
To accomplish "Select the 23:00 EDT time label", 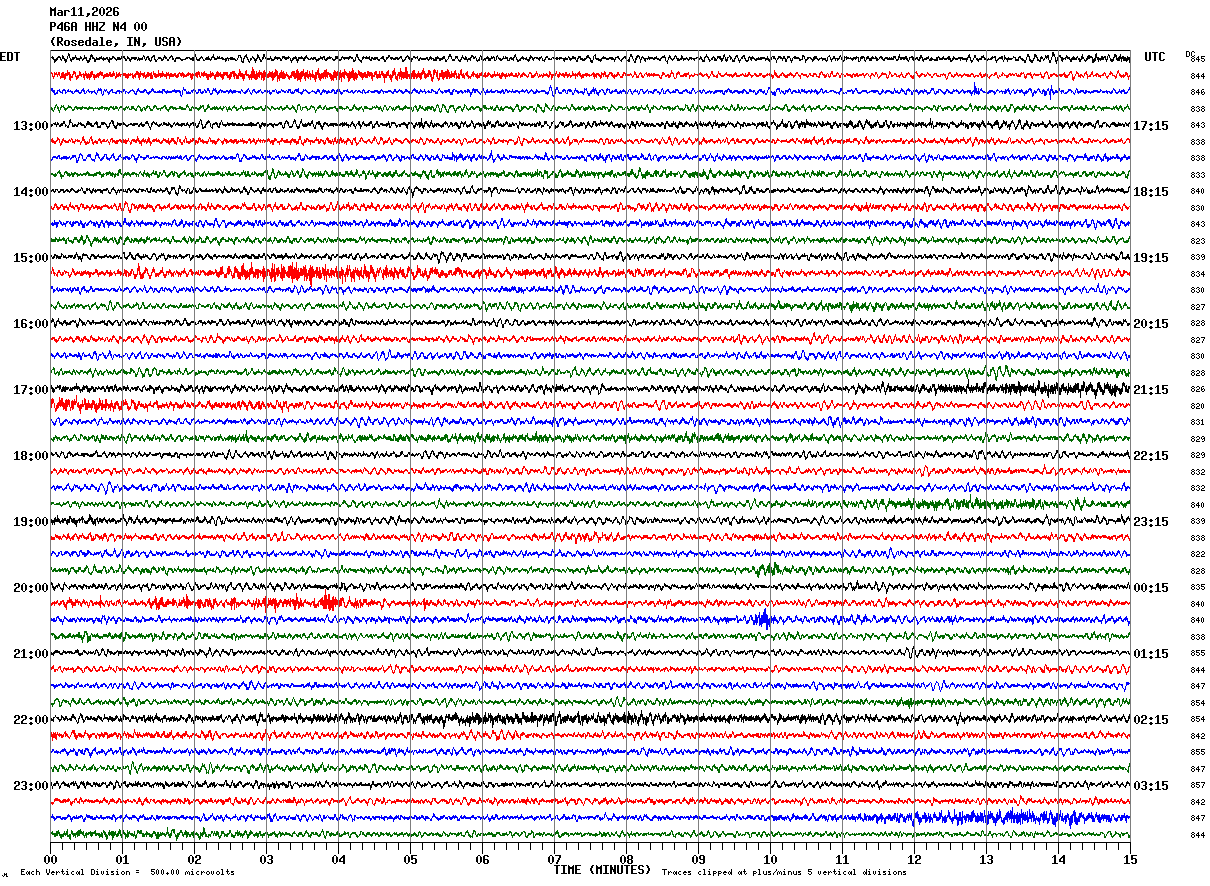I will [x=30, y=786].
